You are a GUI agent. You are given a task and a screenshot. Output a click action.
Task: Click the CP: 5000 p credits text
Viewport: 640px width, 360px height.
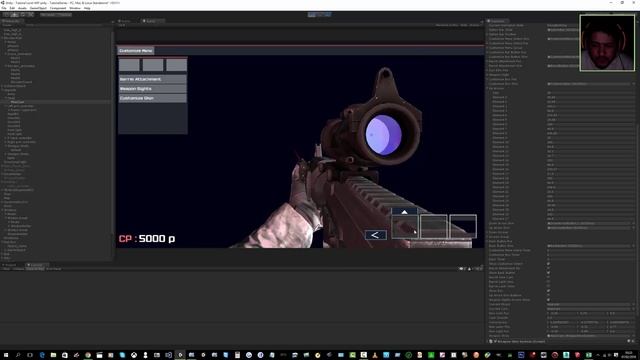(147, 239)
